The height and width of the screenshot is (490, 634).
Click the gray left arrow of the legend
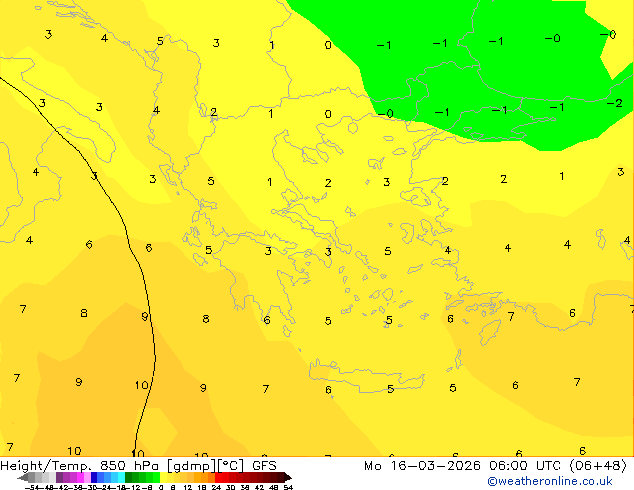click(23, 477)
